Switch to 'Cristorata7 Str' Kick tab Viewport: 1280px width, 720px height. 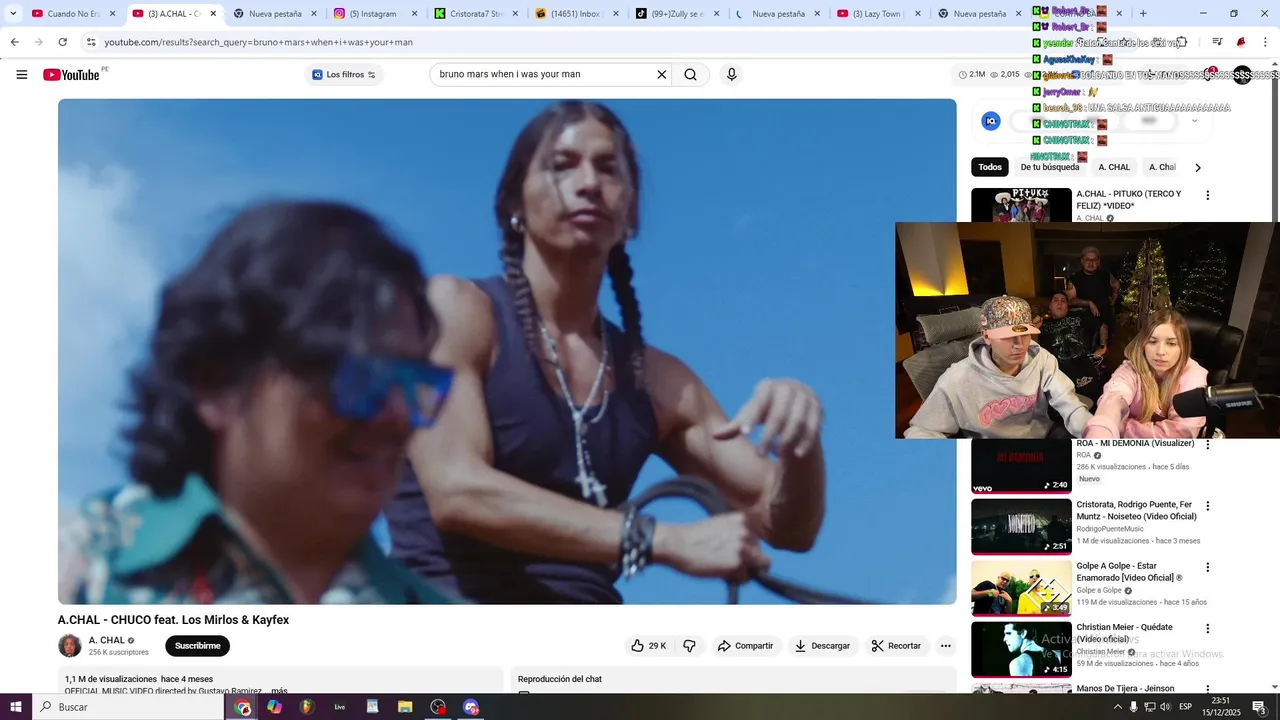coord(475,14)
